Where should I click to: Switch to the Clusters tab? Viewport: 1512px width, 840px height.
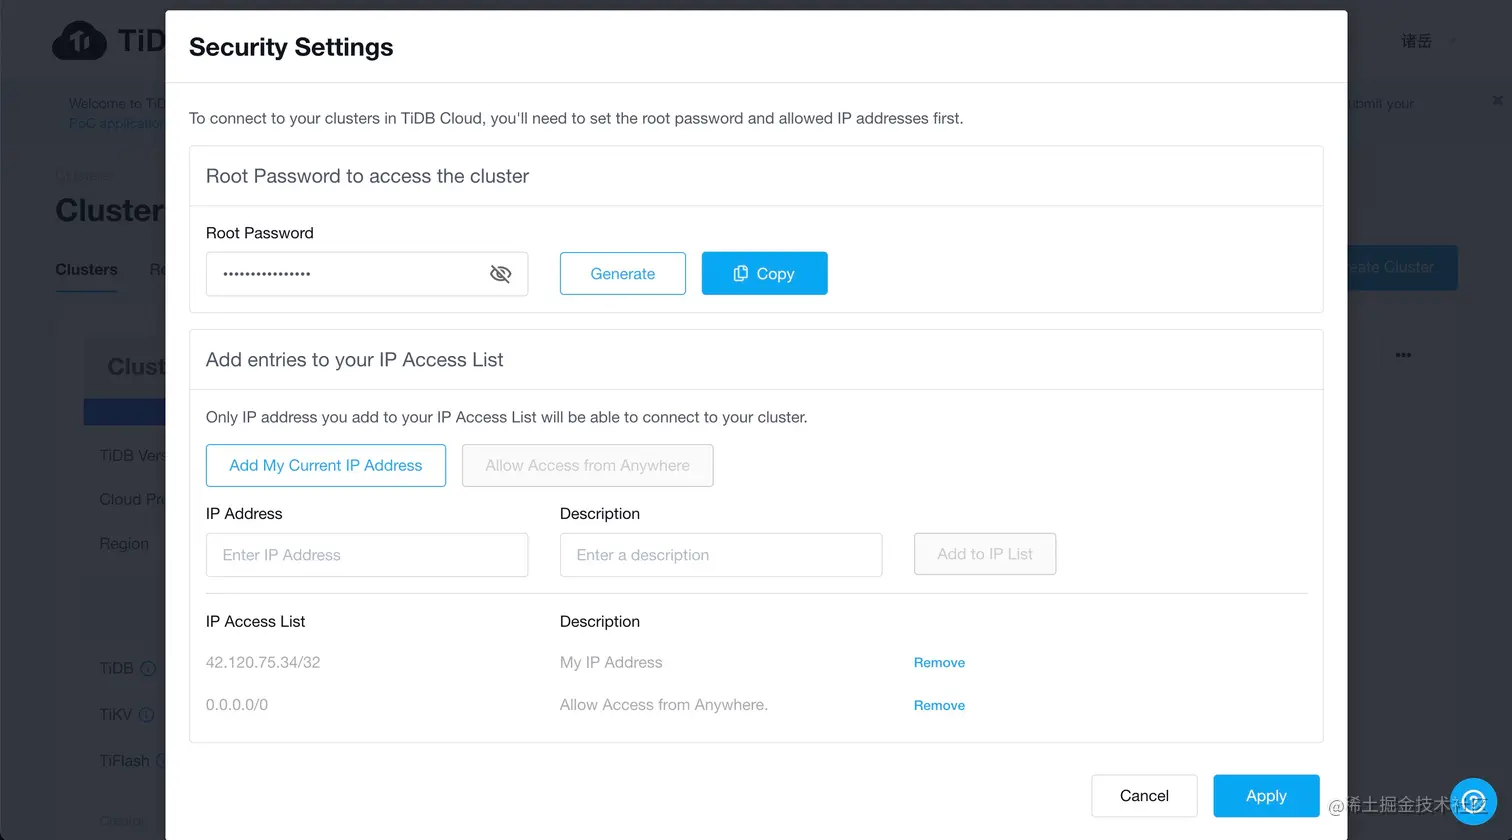(x=86, y=270)
